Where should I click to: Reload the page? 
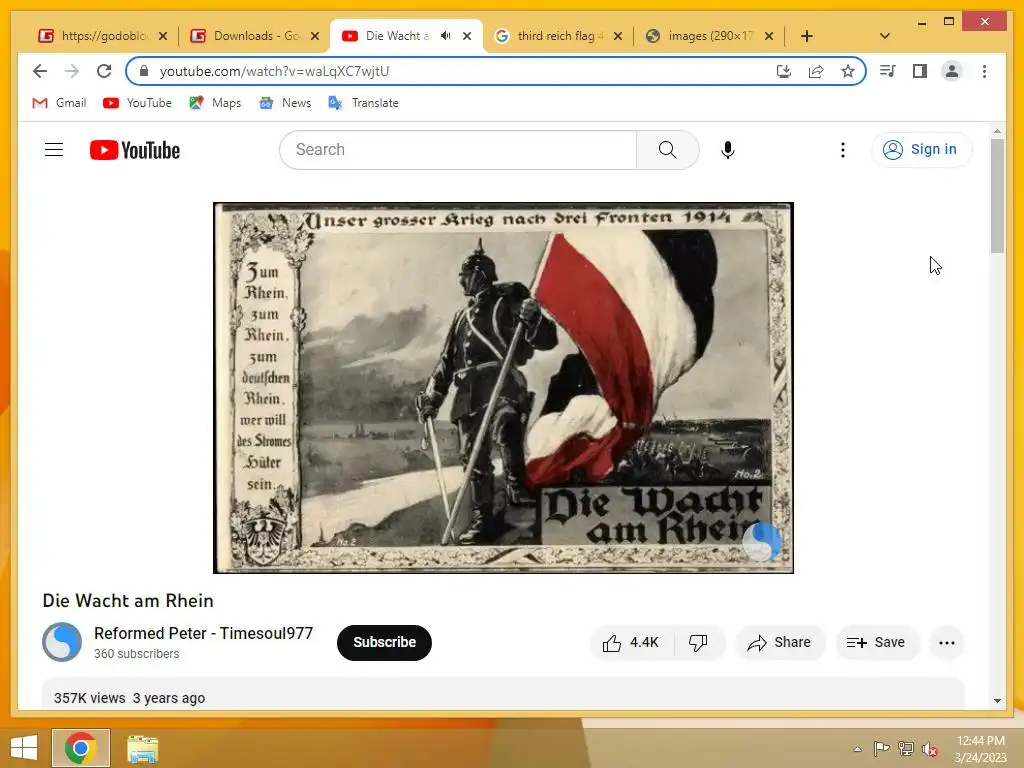pyautogui.click(x=104, y=71)
